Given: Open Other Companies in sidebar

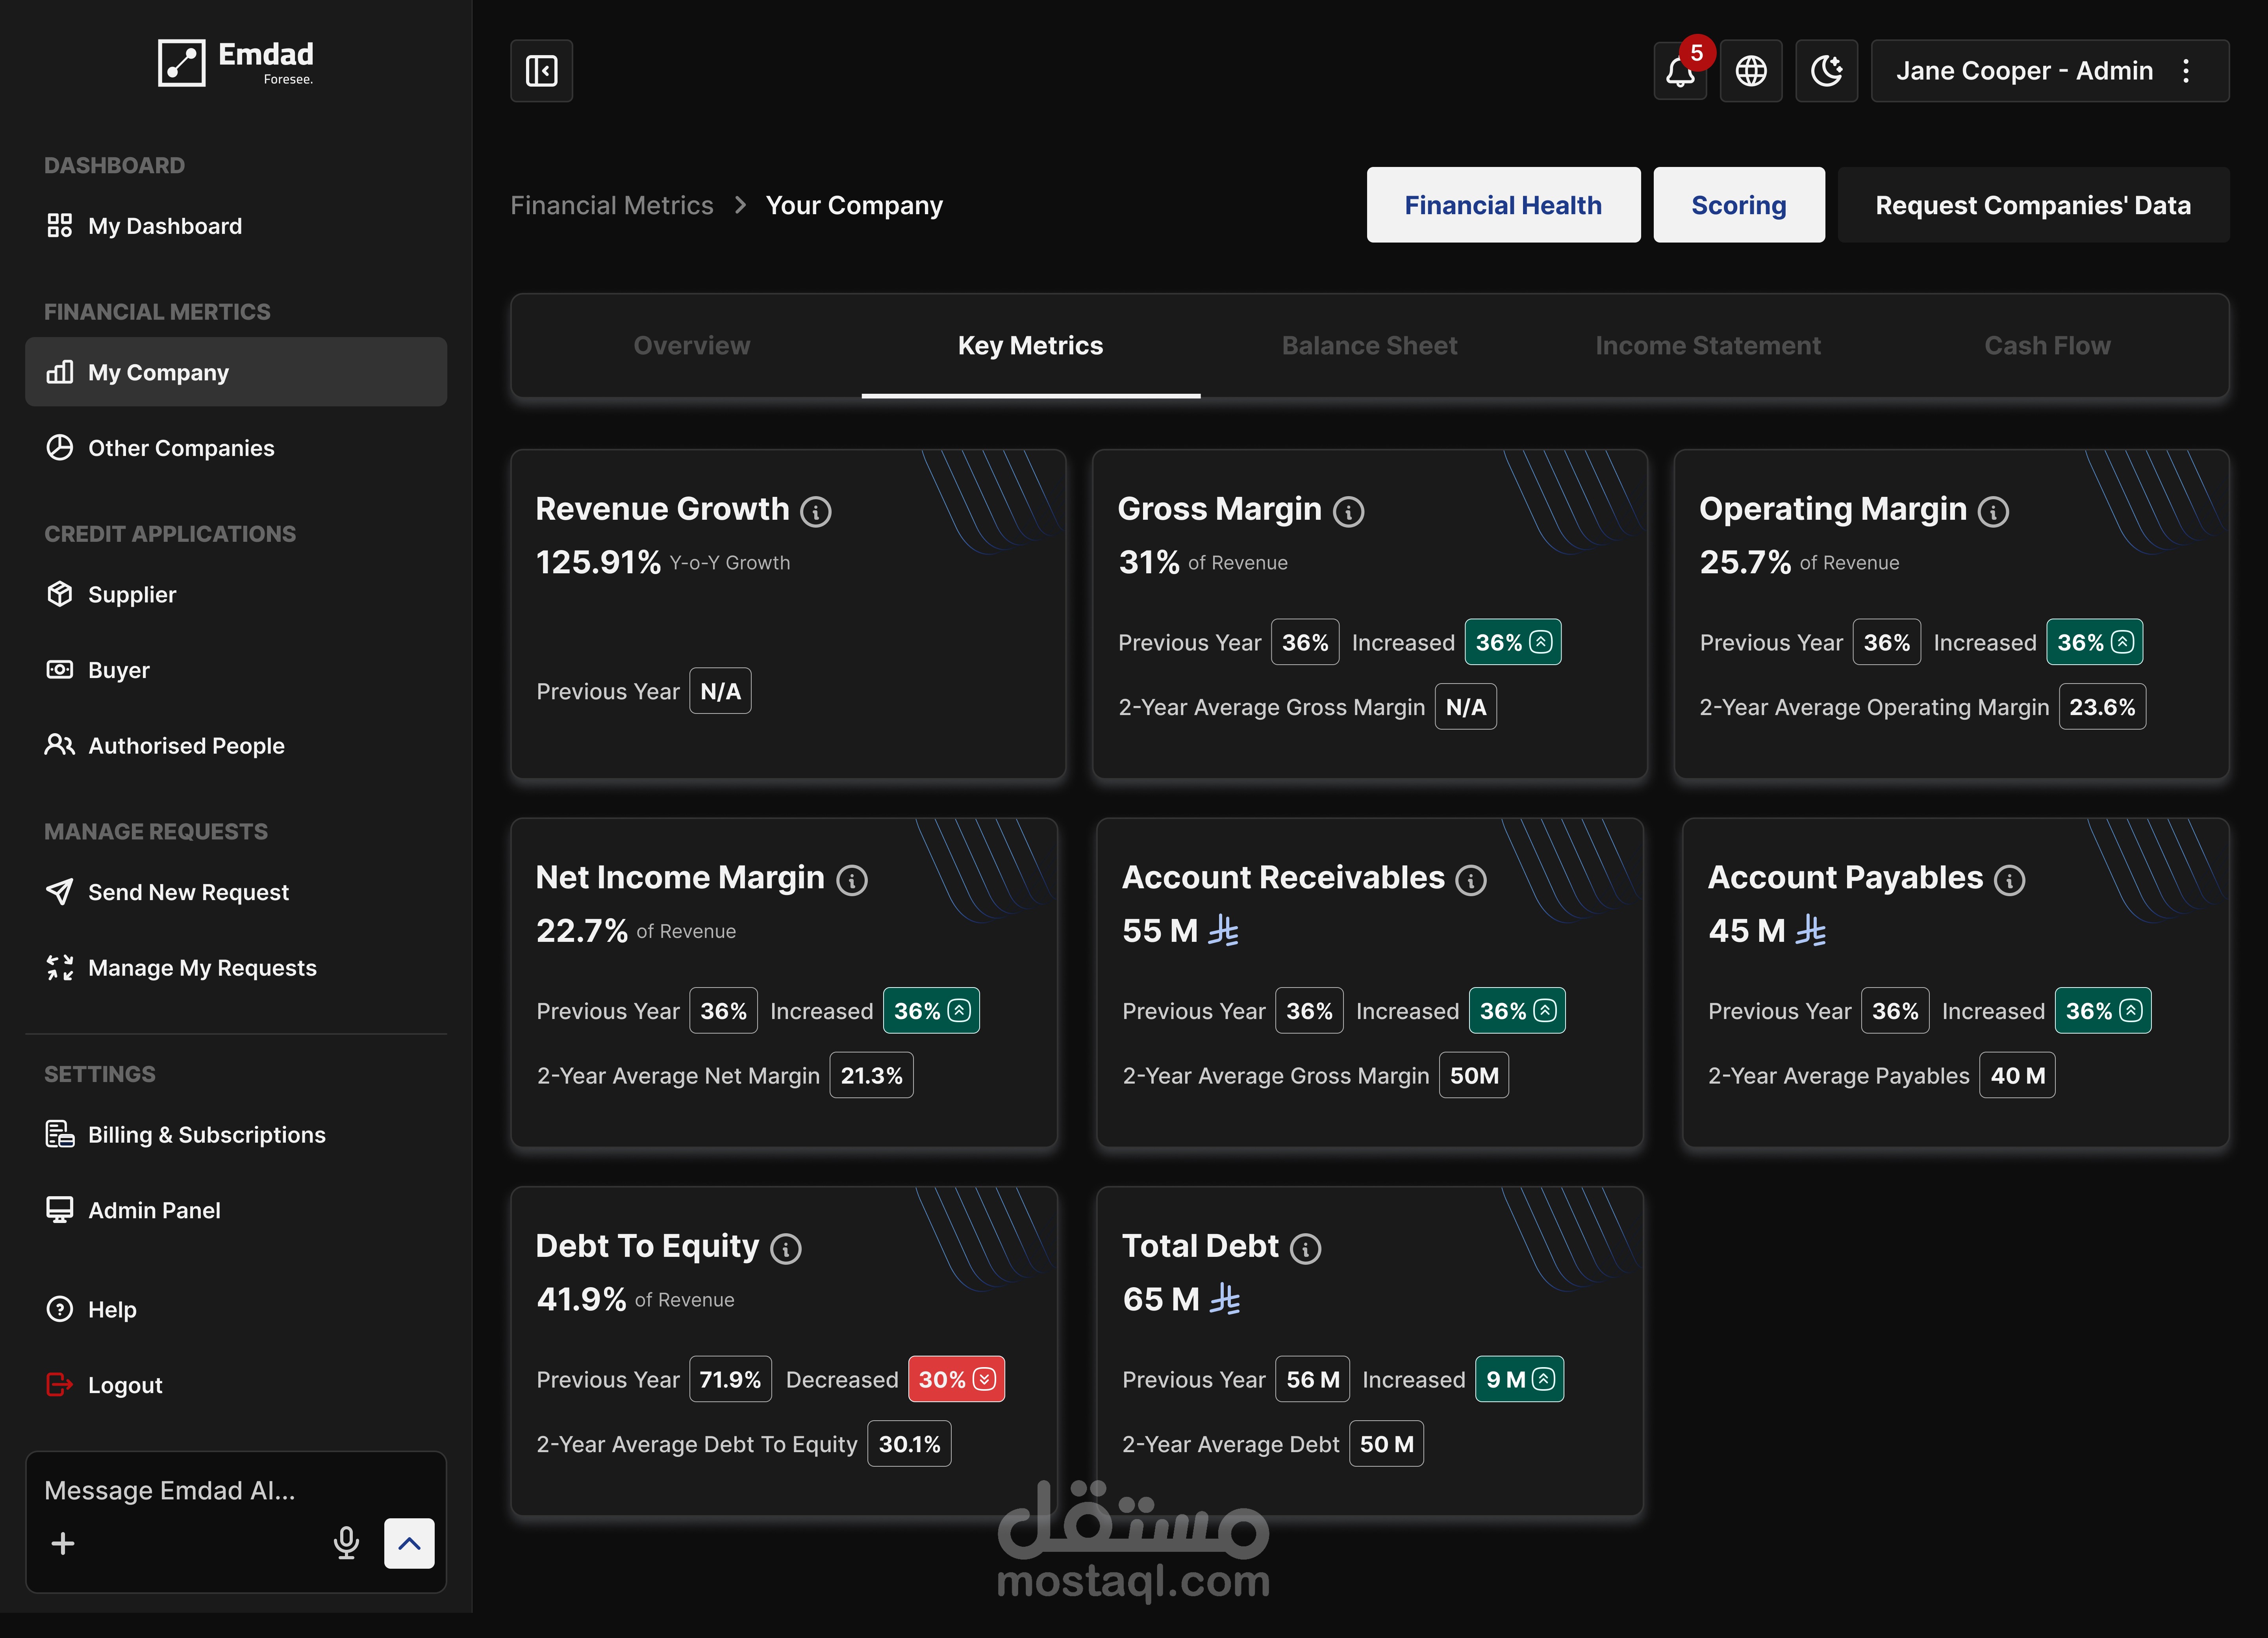Looking at the screenshot, I should pyautogui.click(x=181, y=448).
